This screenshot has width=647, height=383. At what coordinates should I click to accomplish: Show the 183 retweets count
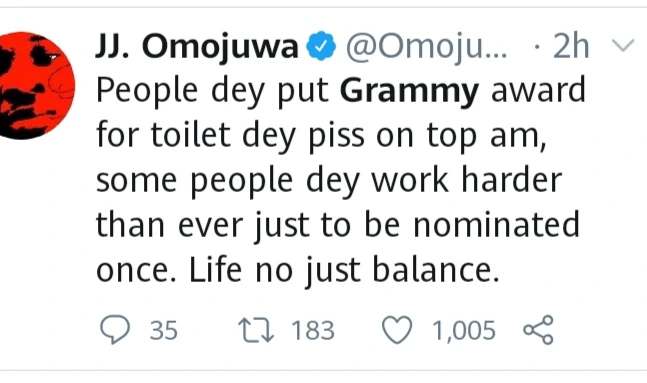(313, 331)
